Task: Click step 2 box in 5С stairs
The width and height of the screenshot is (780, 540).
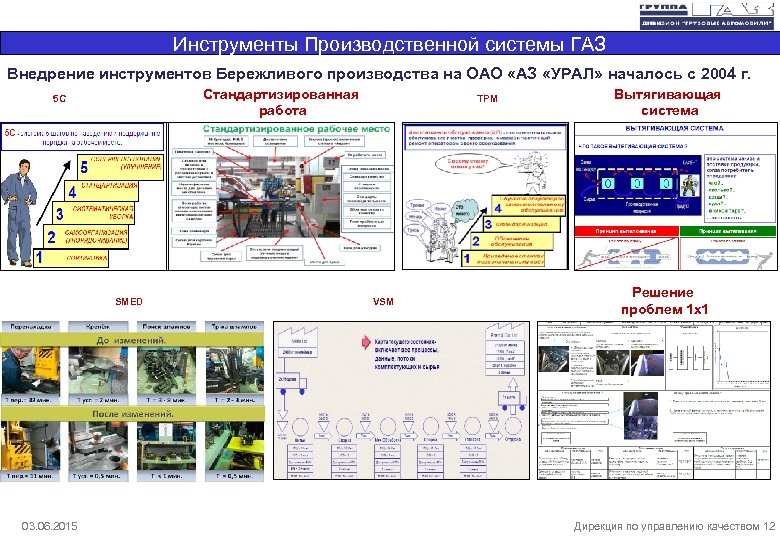Action: point(86,237)
